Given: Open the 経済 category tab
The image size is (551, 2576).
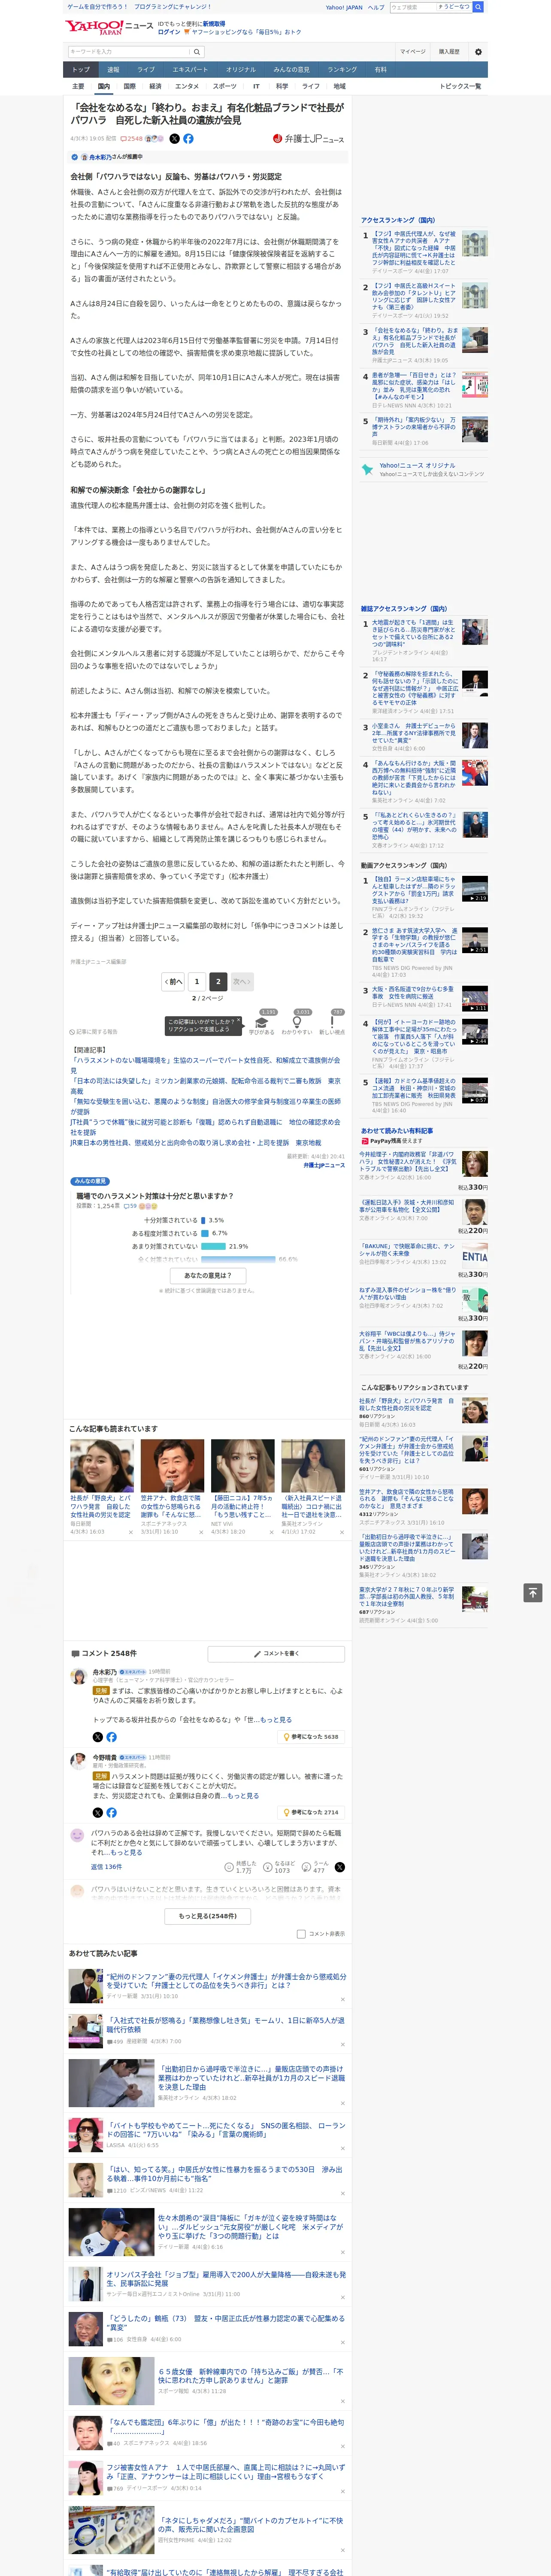Looking at the screenshot, I should point(155,86).
